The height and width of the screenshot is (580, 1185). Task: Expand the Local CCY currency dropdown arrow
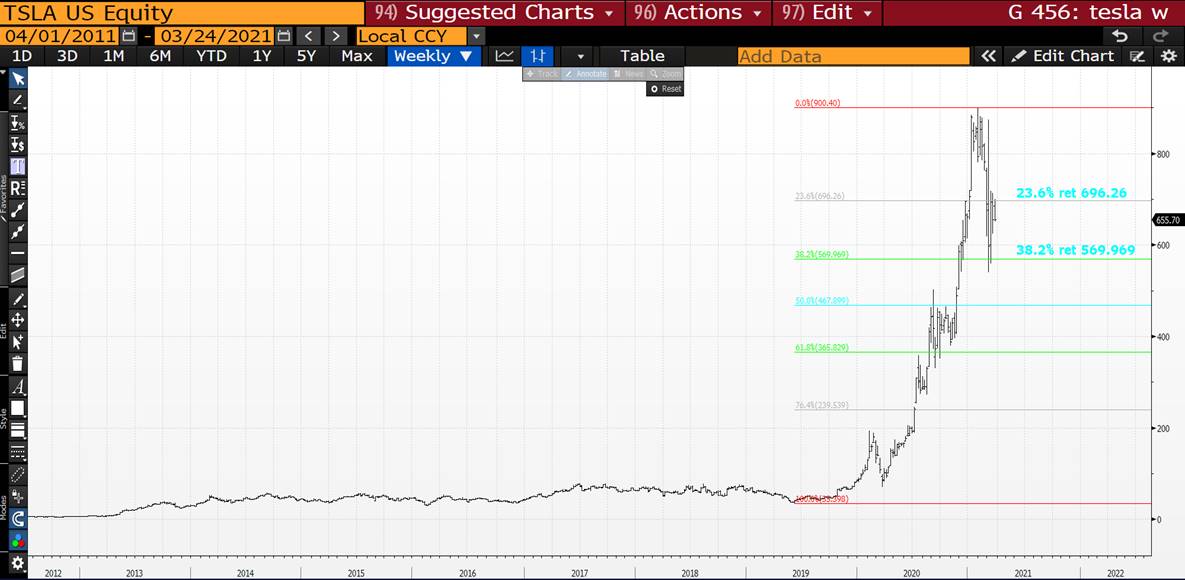[475, 36]
